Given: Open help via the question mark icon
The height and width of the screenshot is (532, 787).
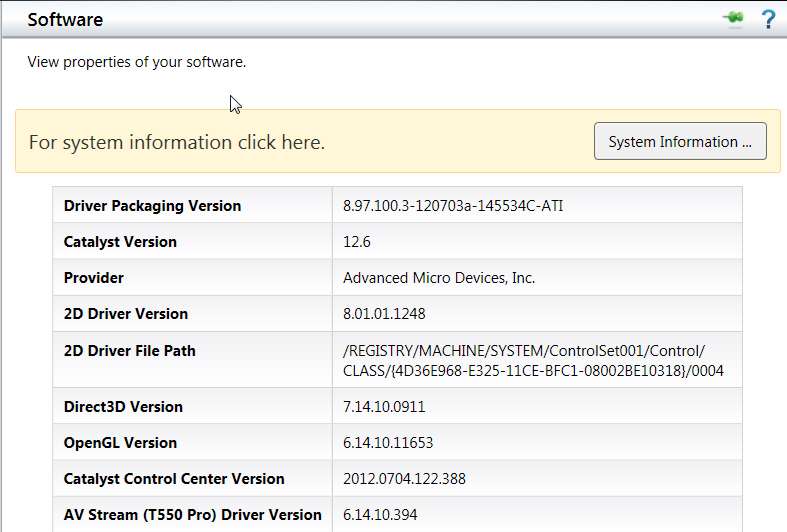Looking at the screenshot, I should [768, 20].
